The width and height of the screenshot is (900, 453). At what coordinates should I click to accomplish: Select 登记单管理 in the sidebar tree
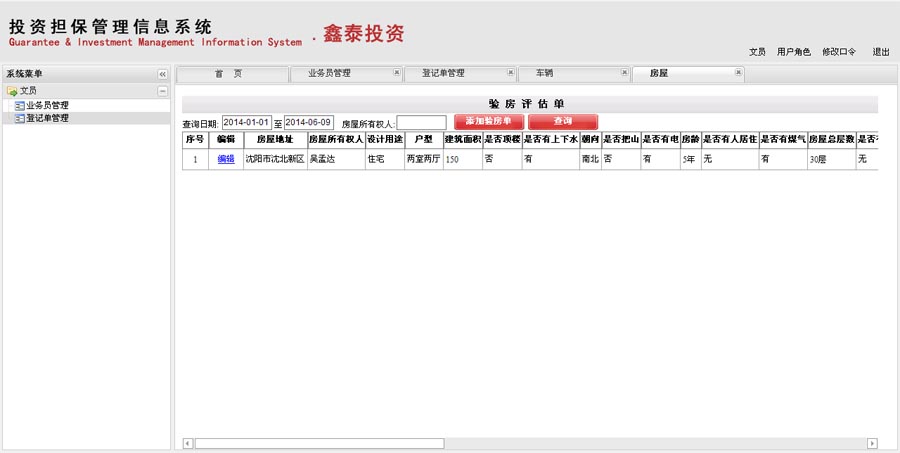tap(47, 118)
